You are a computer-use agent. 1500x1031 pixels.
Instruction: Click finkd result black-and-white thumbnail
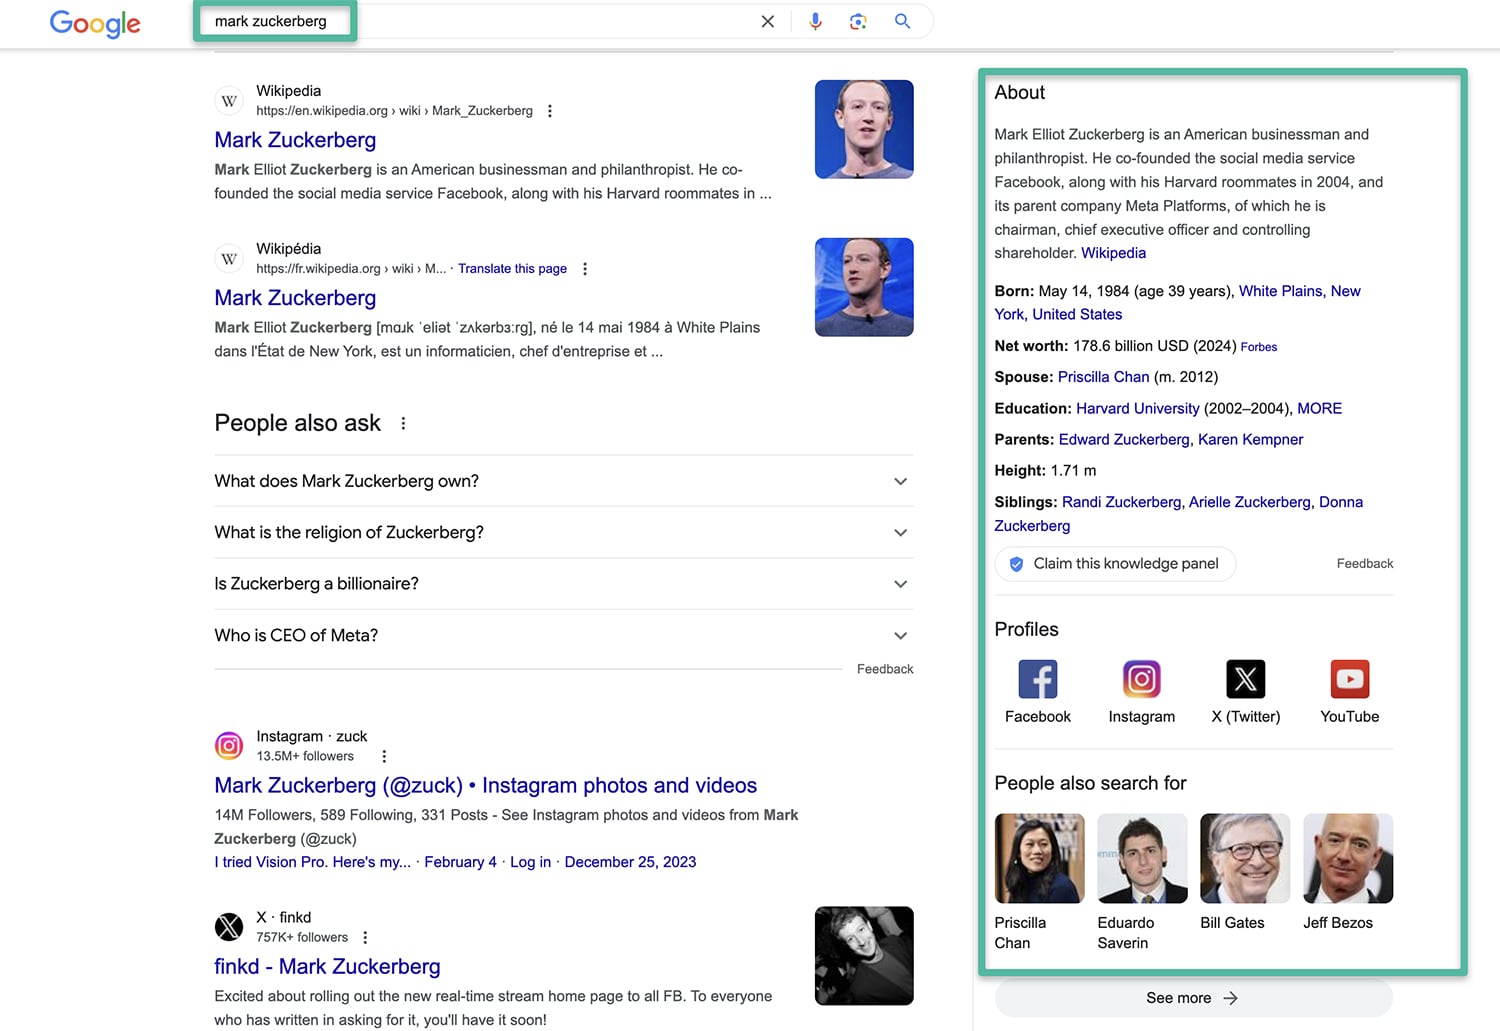[864, 956]
